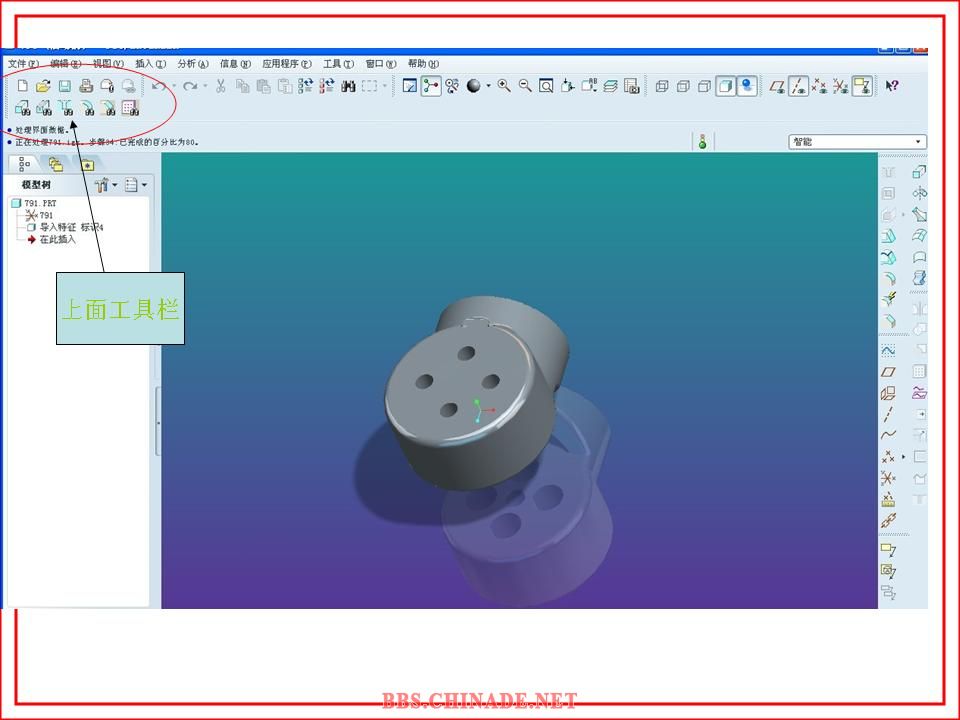Screen dimensions: 960x720
Task: Click the datum curve tool in right toolbar
Action: 888,435
